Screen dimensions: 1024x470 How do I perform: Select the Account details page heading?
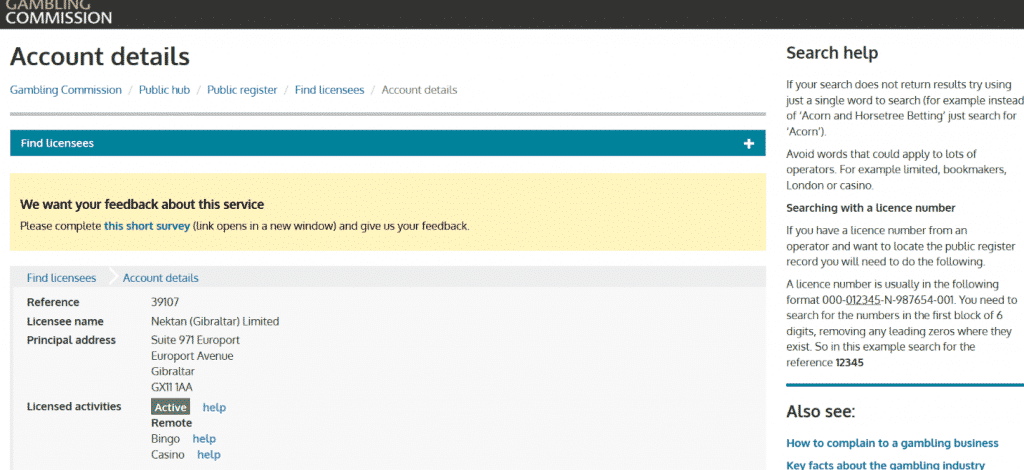pos(100,57)
